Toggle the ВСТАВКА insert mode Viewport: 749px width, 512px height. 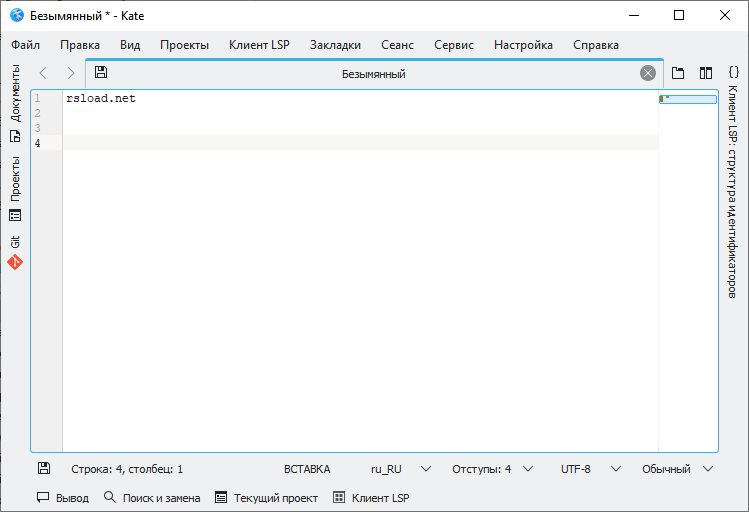pyautogui.click(x=307, y=469)
